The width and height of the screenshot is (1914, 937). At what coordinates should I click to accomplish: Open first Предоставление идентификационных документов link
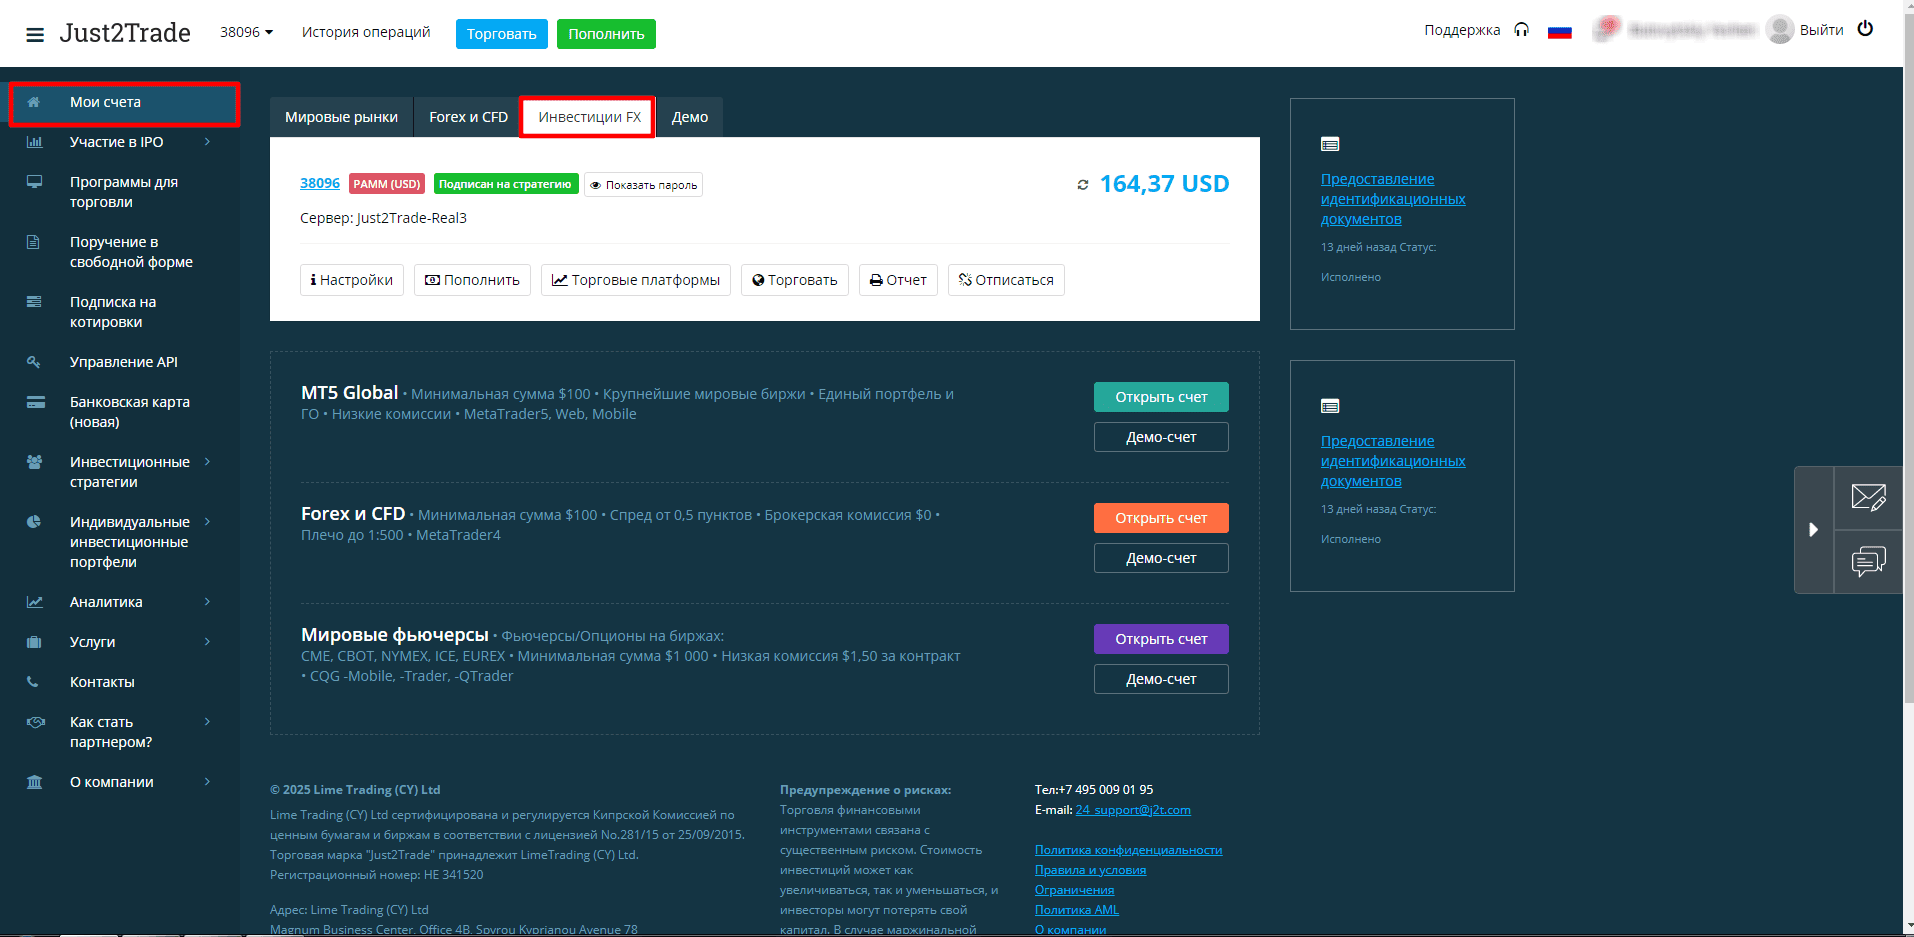pyautogui.click(x=1393, y=199)
